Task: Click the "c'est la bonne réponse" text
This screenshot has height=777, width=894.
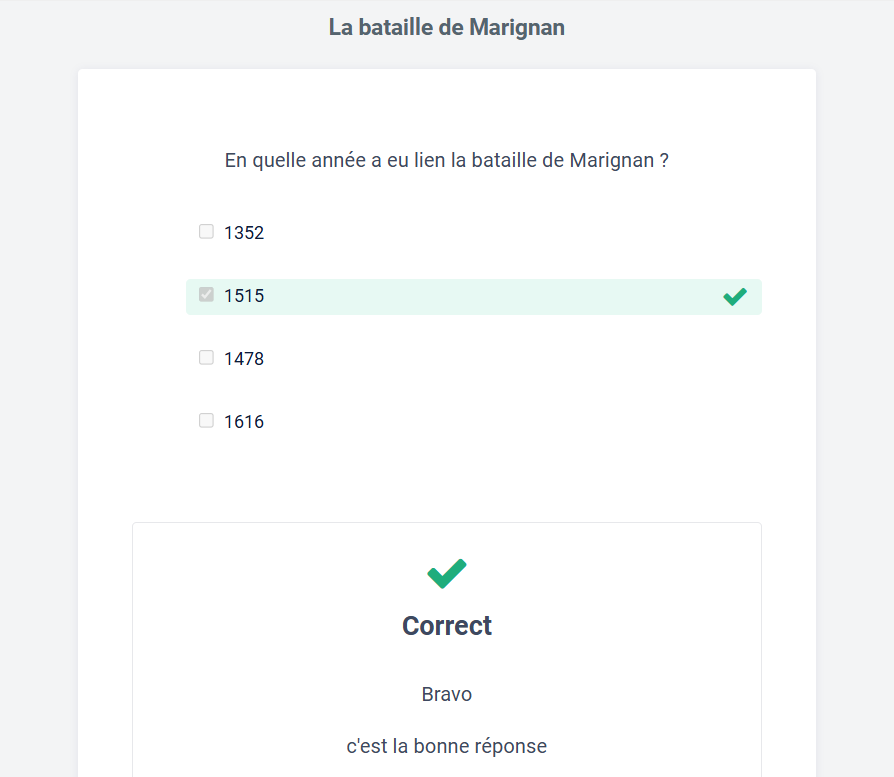Action: pos(447,746)
